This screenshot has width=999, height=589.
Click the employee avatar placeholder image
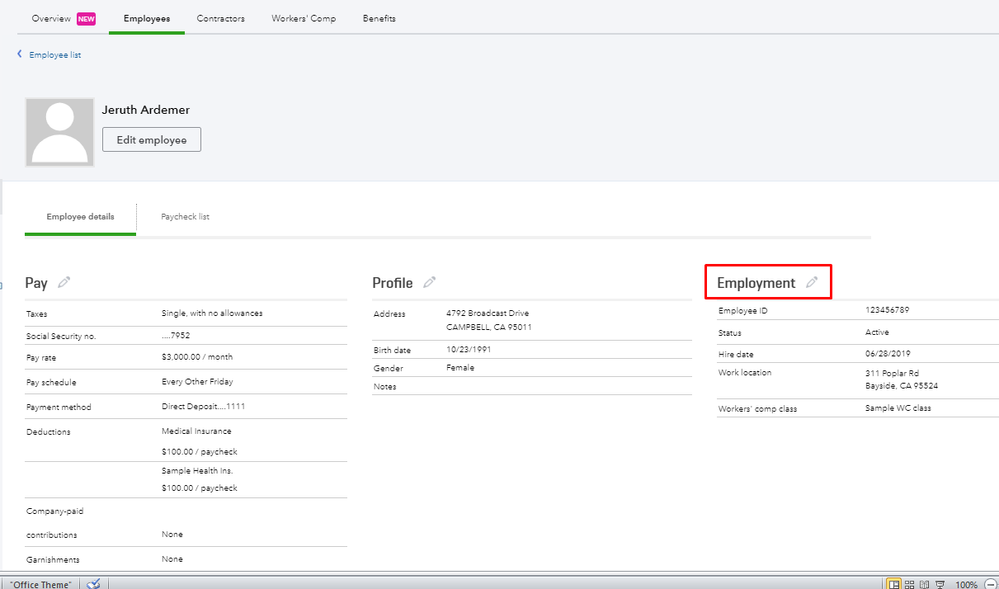pos(60,133)
